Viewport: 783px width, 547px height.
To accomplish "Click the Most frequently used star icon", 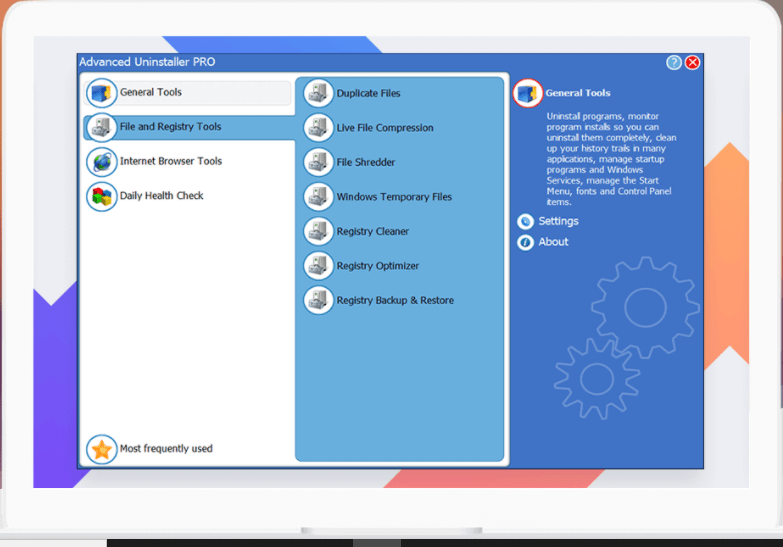I will [101, 449].
